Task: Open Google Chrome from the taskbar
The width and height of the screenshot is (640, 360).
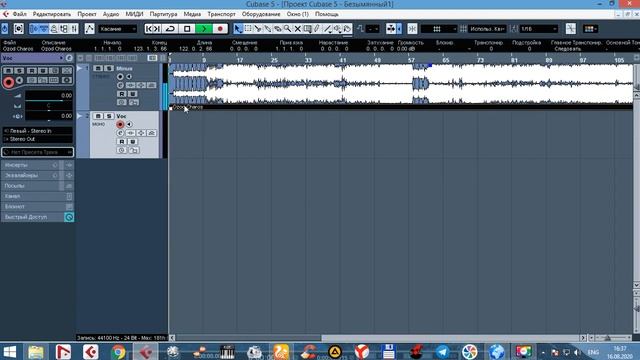Action: pos(118,352)
